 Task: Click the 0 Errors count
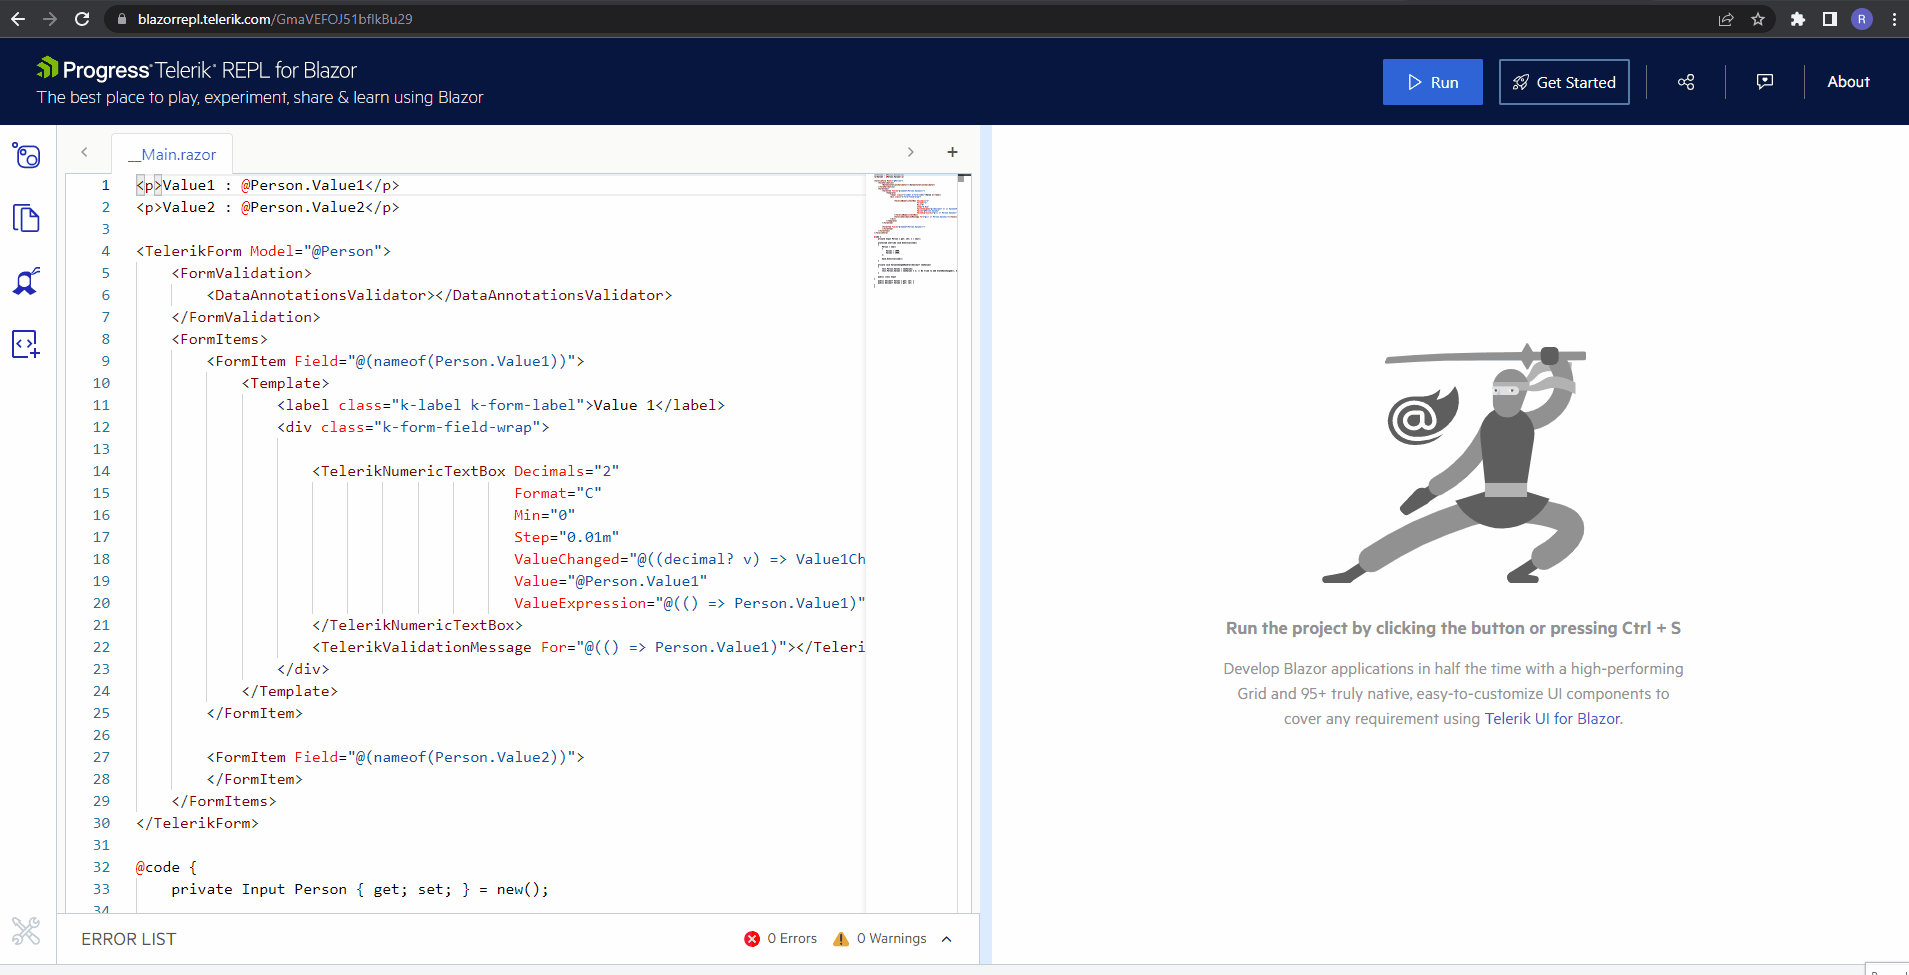[x=792, y=939]
